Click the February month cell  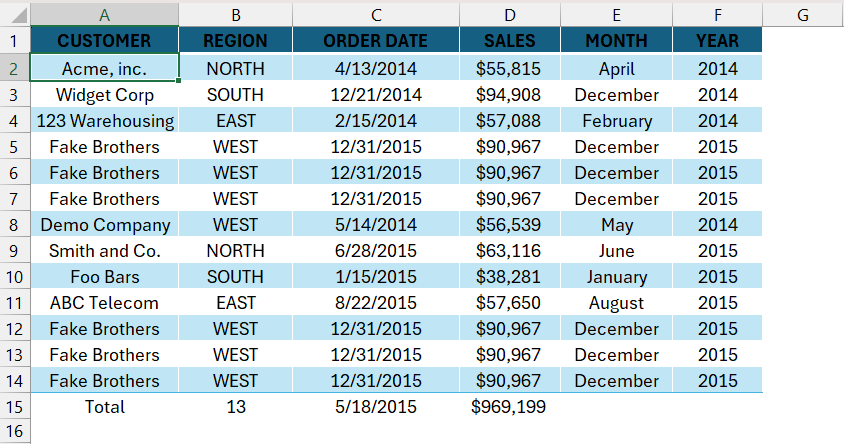point(616,121)
